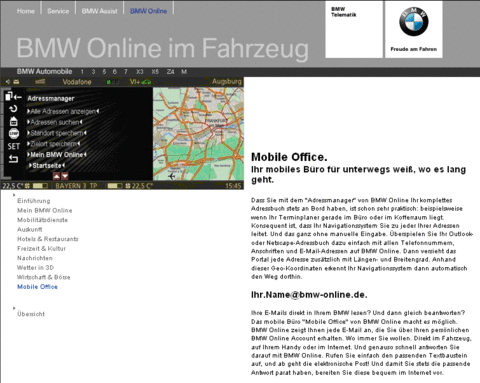
Task: Click the speaker icon in iDrive status bar
Action: click(x=8, y=82)
